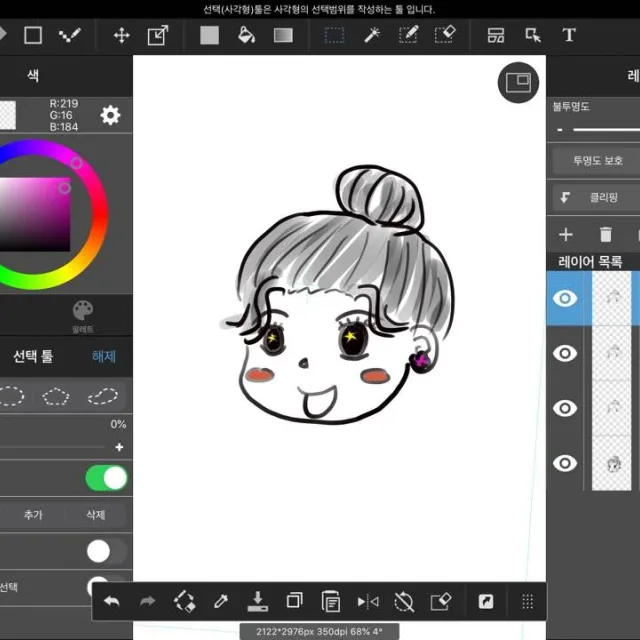The width and height of the screenshot is (640, 640).
Task: Click the 해제 deselect button
Action: pyautogui.click(x=104, y=356)
